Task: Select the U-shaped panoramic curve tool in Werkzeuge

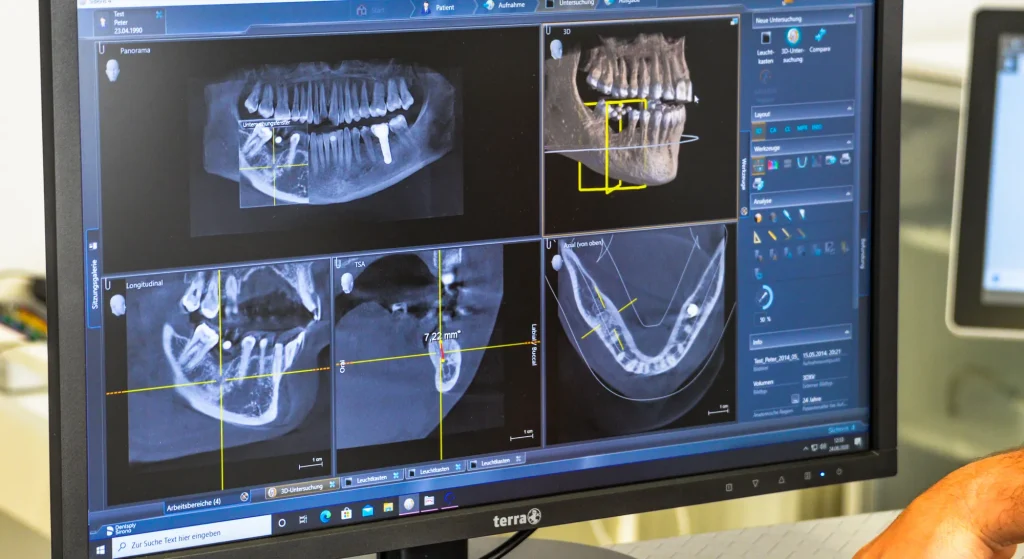Action: [802, 163]
